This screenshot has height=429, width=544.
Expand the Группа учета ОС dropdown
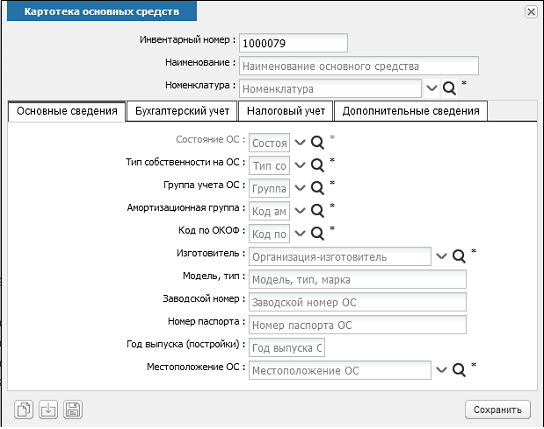300,188
